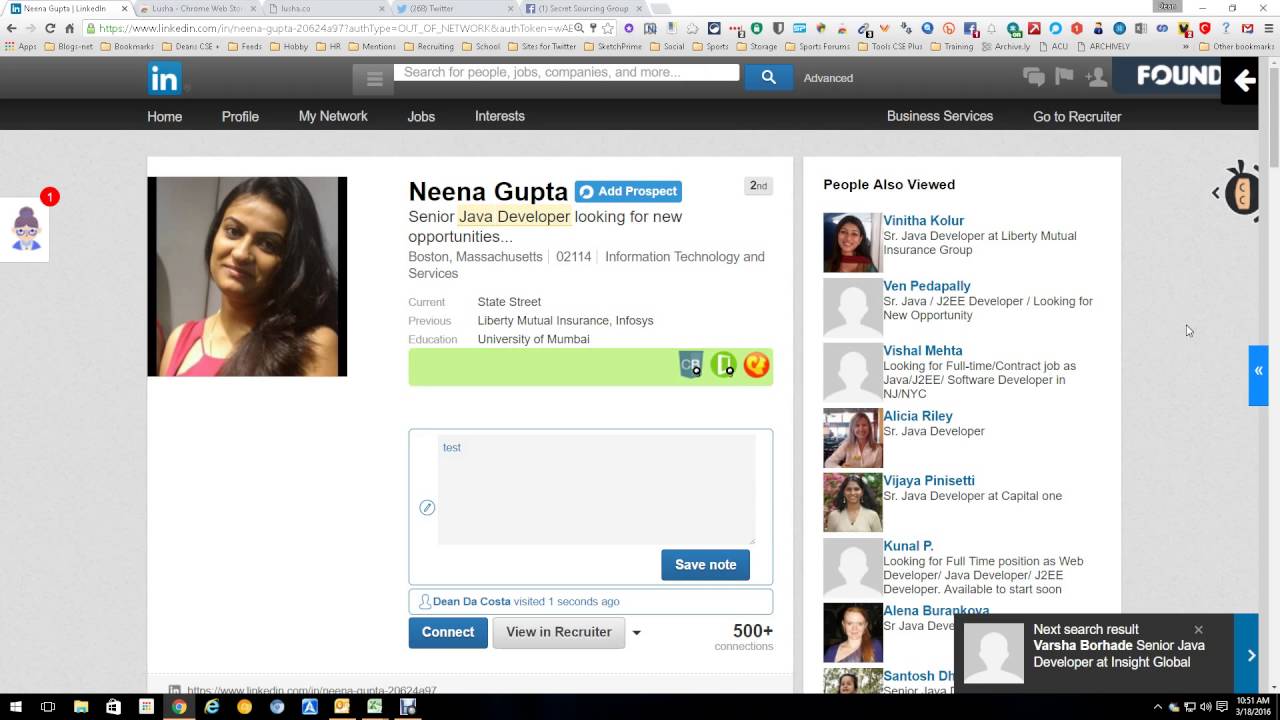Switch to the Lusha Chrome Web Store tab

(195, 8)
